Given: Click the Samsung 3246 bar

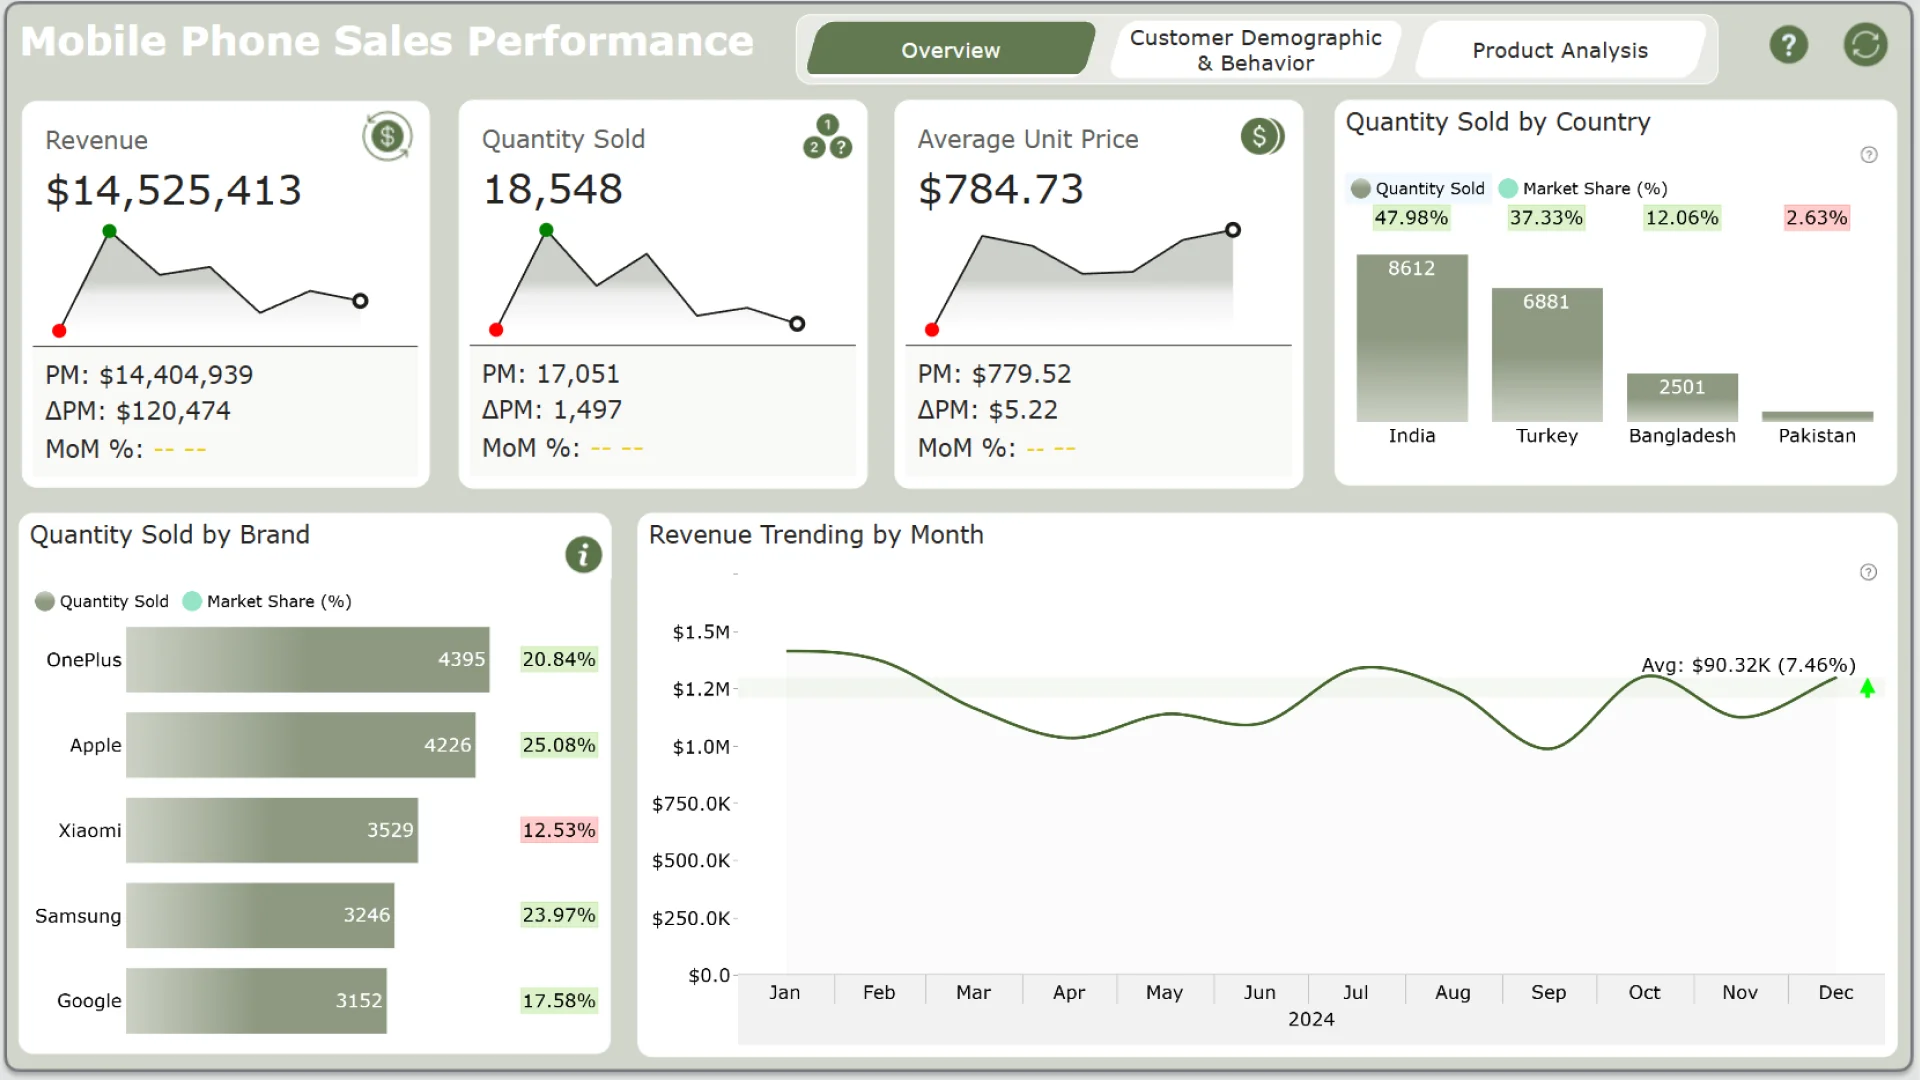Looking at the screenshot, I should click(260, 915).
